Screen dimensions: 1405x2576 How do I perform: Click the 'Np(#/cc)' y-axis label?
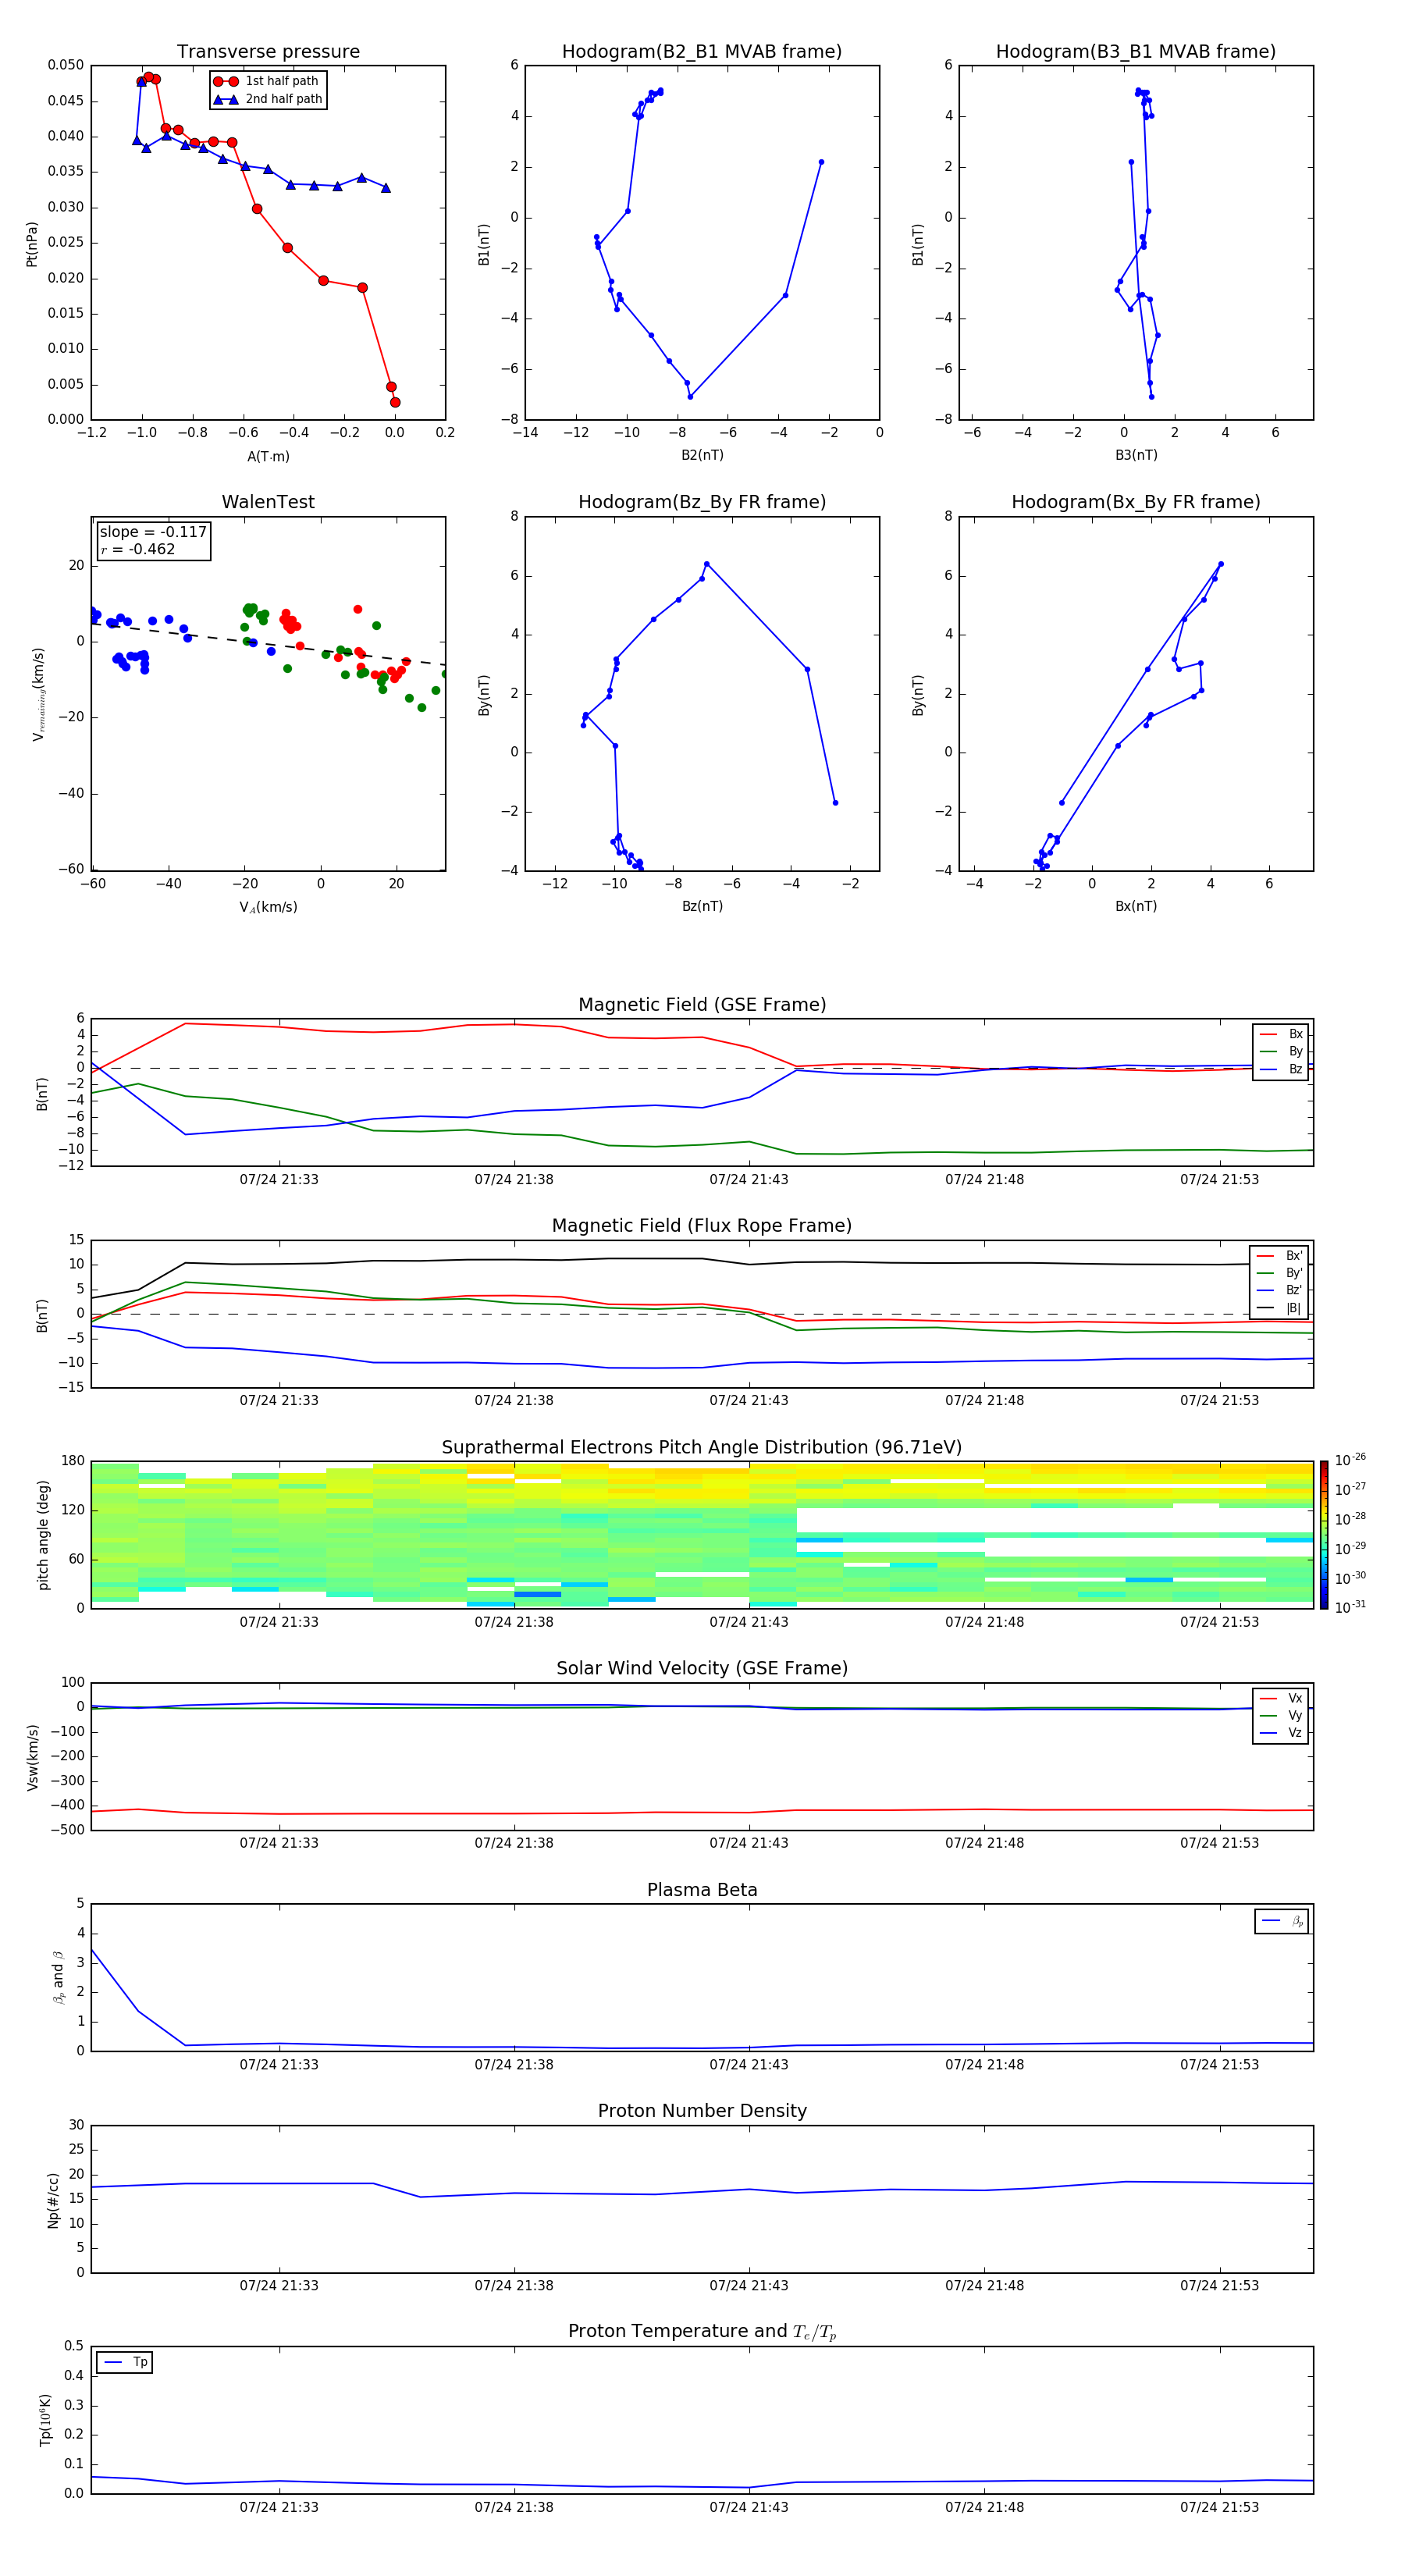pos(53,2199)
